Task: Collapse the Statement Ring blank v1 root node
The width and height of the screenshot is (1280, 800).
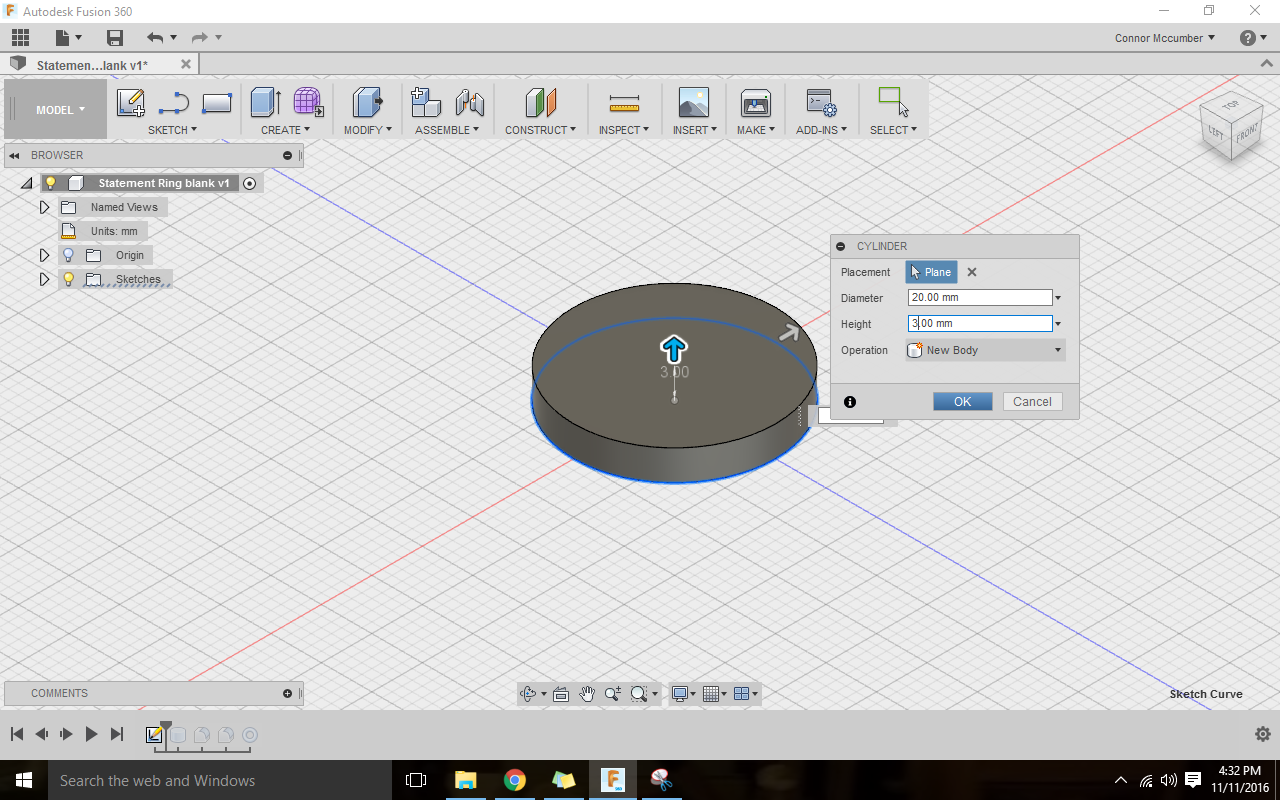Action: tap(26, 183)
